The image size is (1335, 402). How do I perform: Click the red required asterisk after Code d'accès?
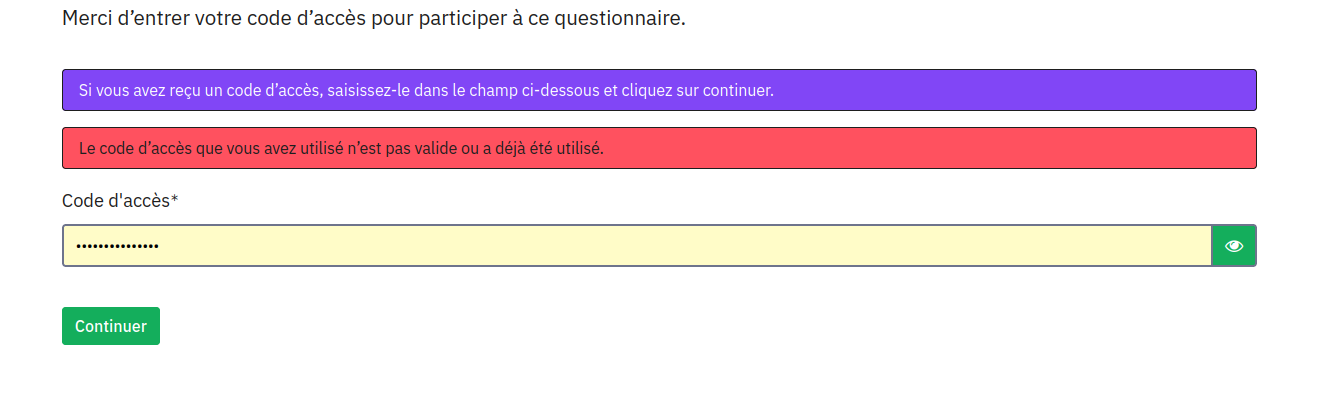(175, 200)
